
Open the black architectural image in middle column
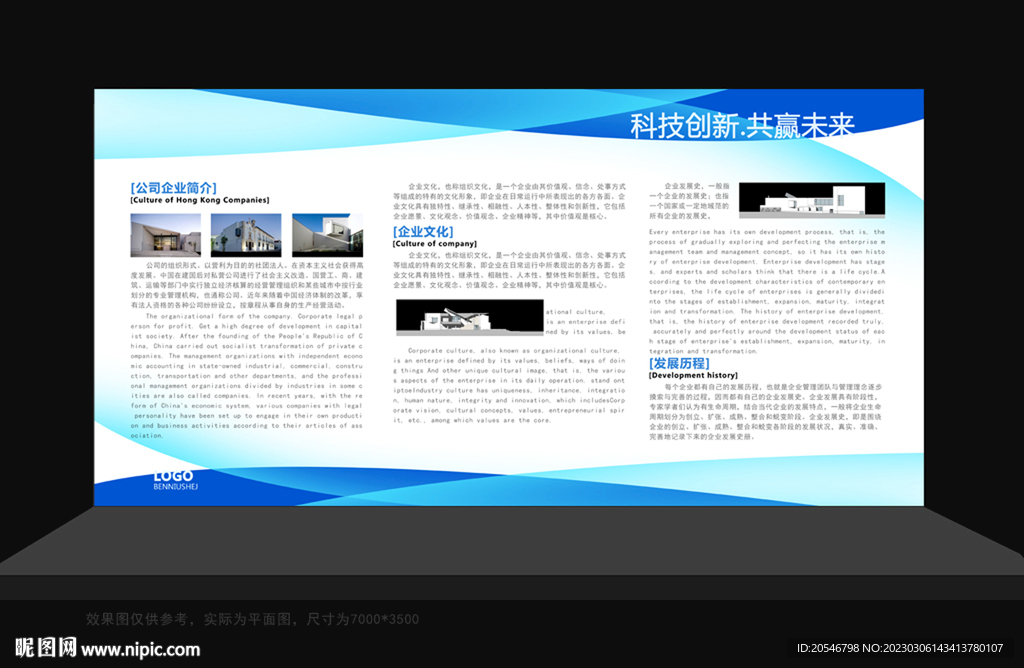(470, 317)
